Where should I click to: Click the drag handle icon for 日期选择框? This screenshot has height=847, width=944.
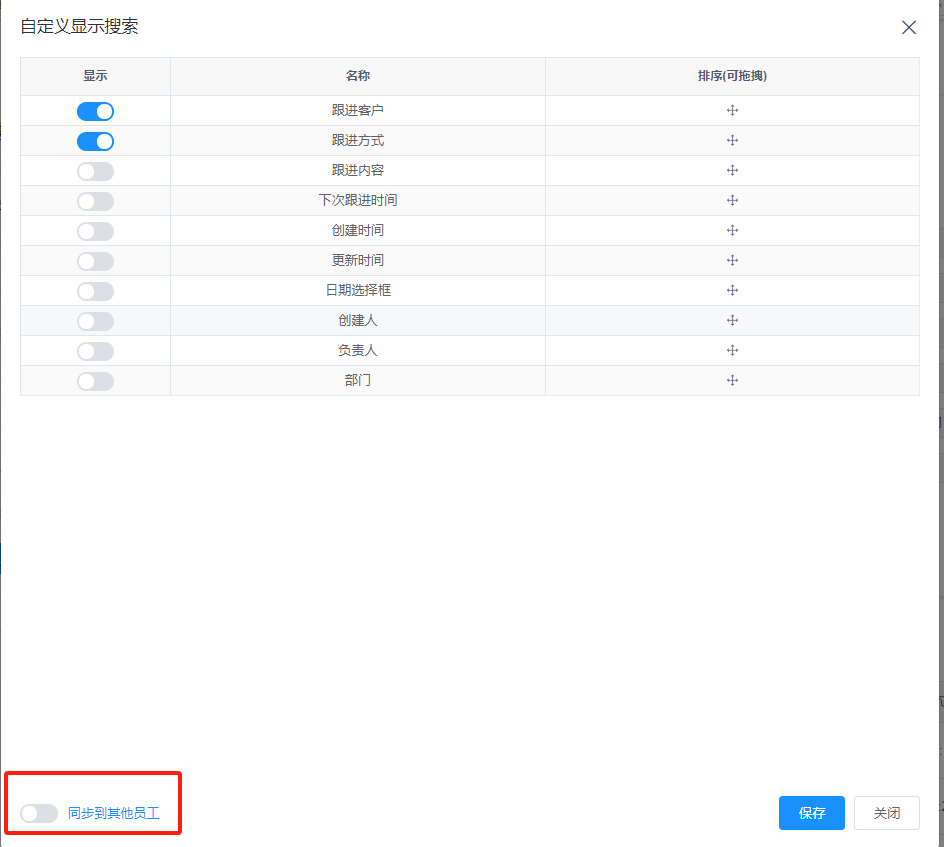coord(732,291)
